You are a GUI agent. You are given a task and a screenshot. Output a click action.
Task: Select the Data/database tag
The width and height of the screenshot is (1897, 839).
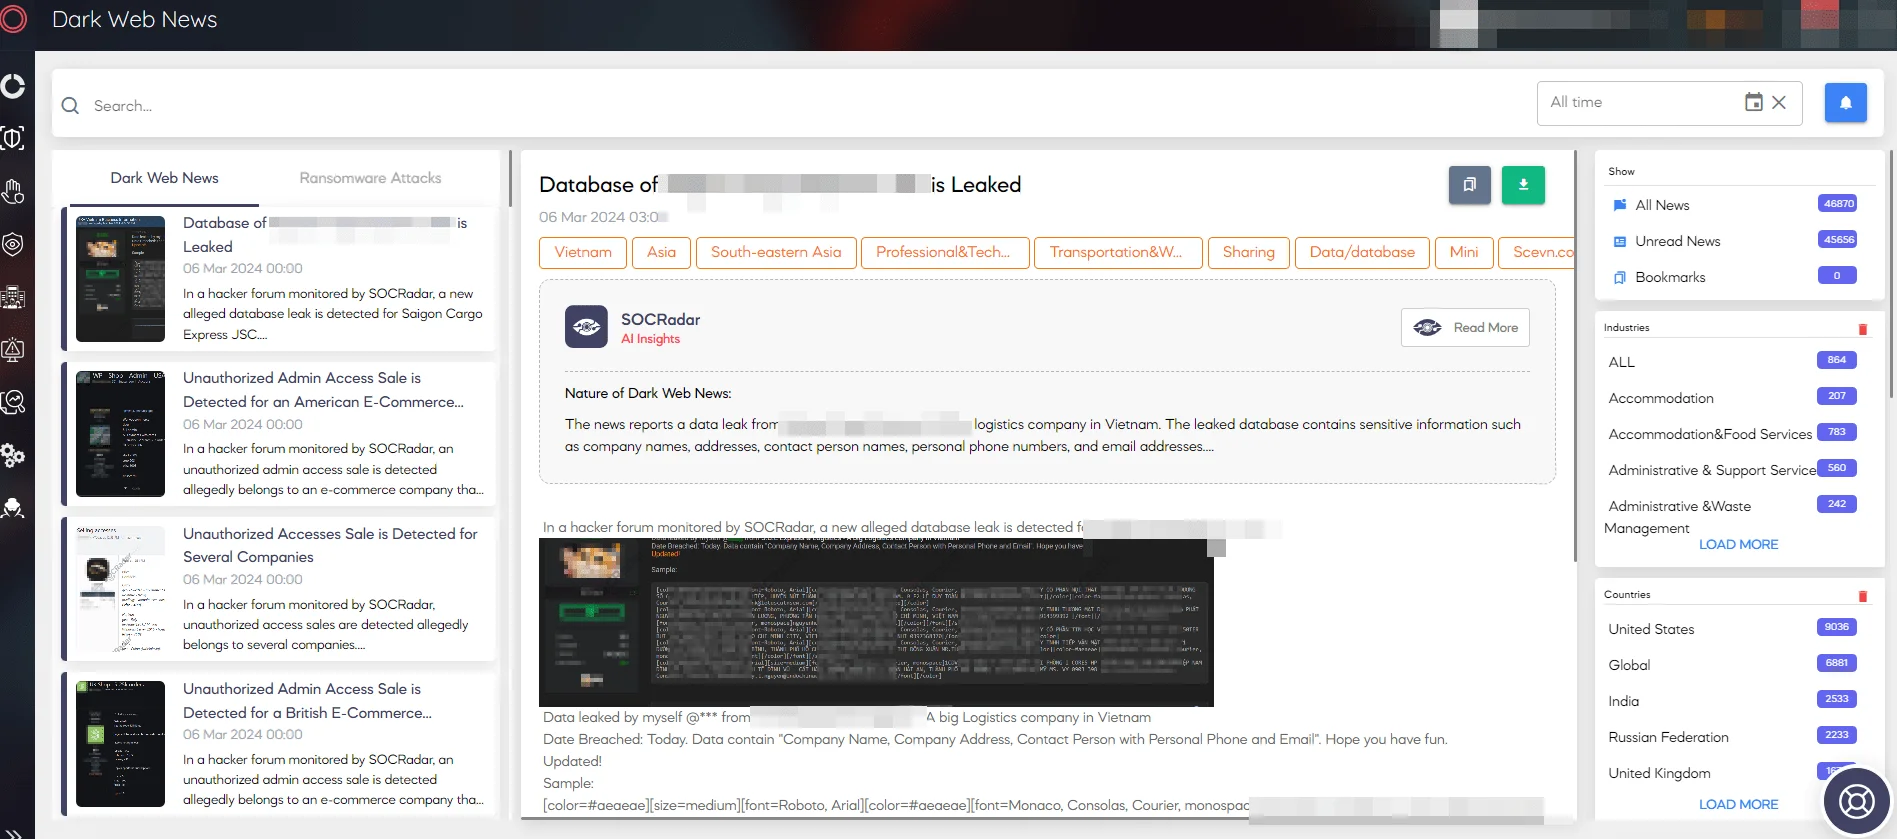tap(1362, 252)
